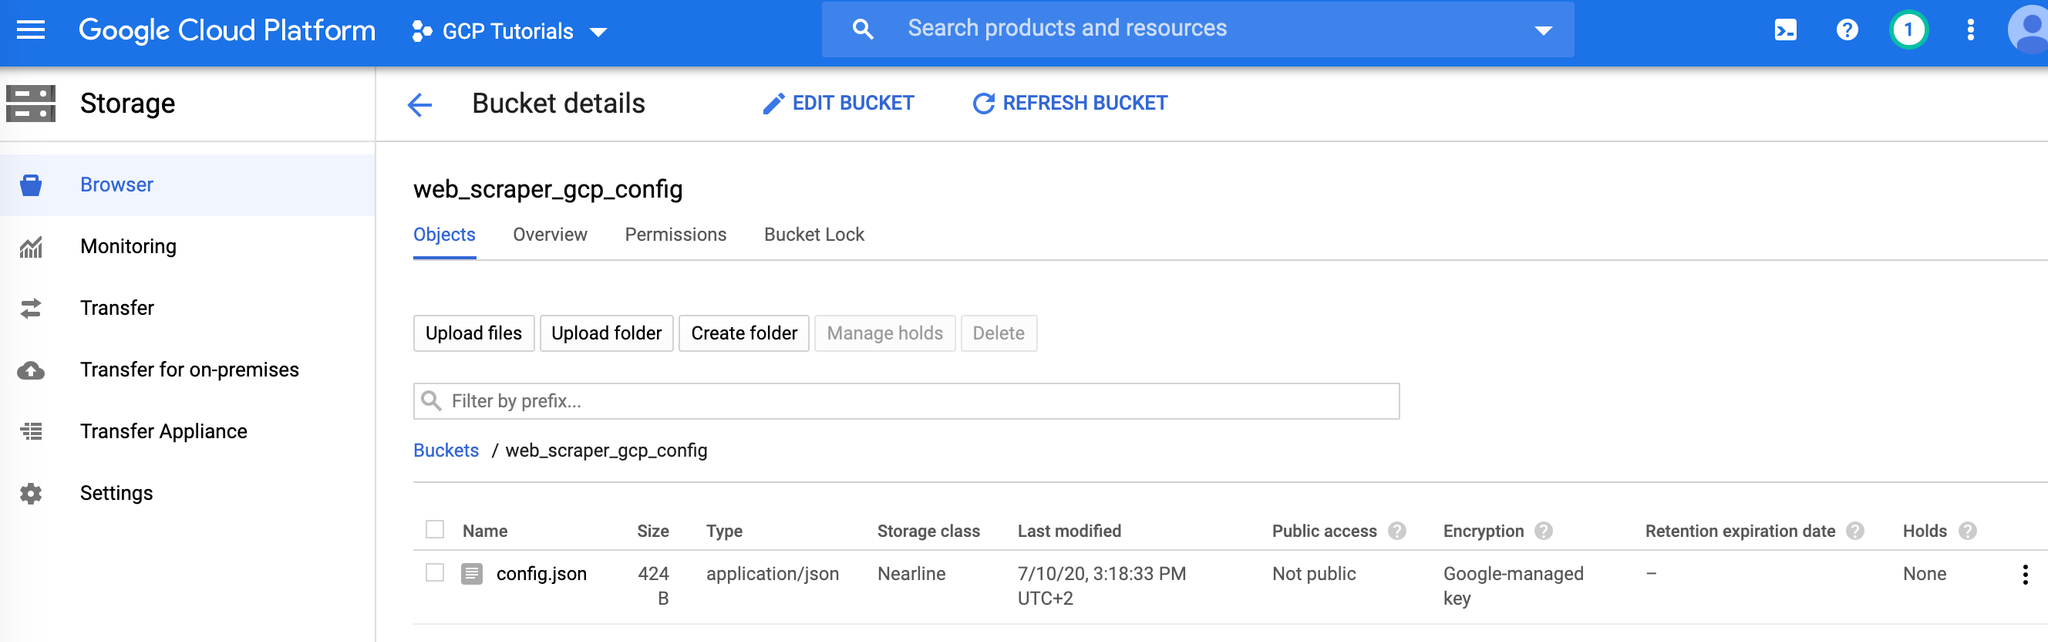2048x642 pixels.
Task: Click the Google-managed key cell
Action: pos(1513,586)
